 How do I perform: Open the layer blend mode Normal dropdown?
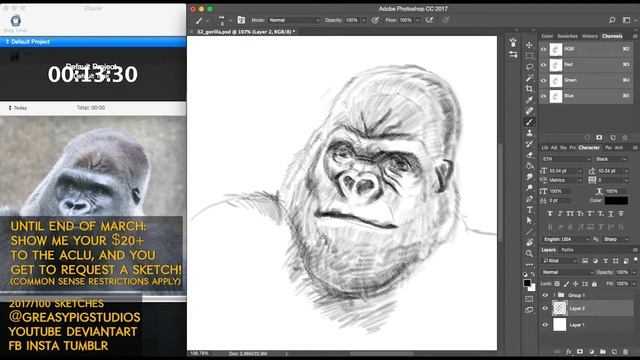(567, 272)
